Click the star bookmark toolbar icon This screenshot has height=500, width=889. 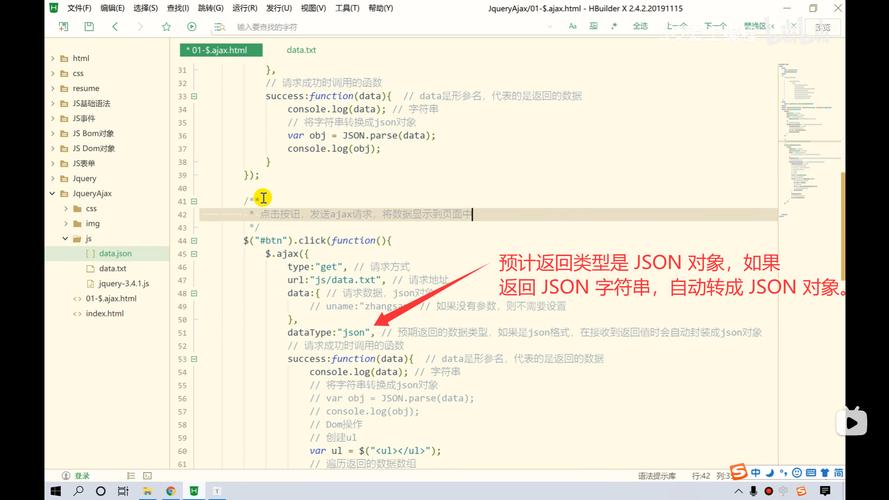(166, 27)
